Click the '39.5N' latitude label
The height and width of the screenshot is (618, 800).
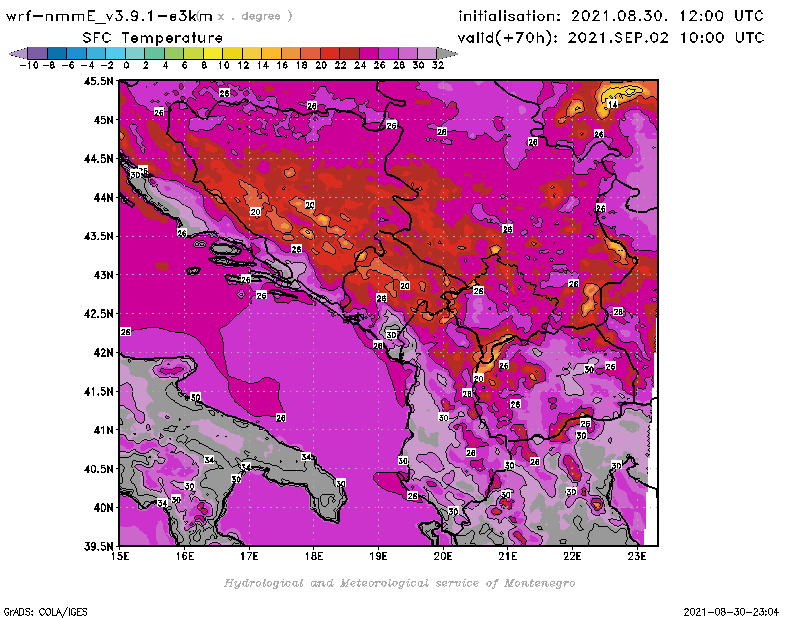(98, 547)
